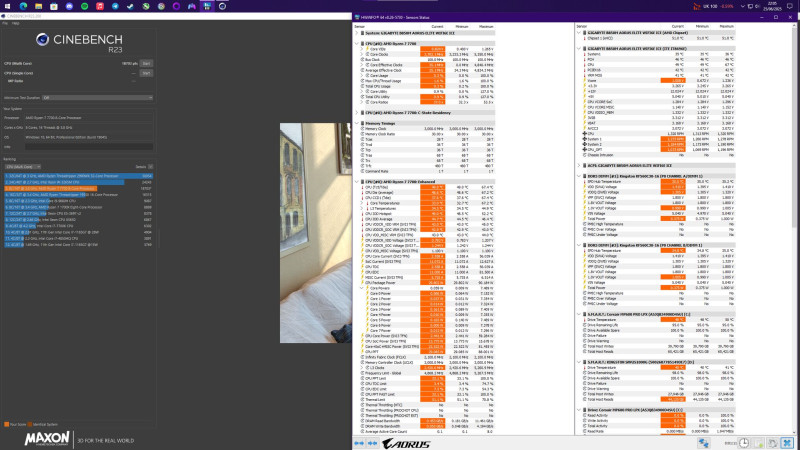Expand the Core VIDs row
The height and width of the screenshot is (450, 800).
coord(362,49)
